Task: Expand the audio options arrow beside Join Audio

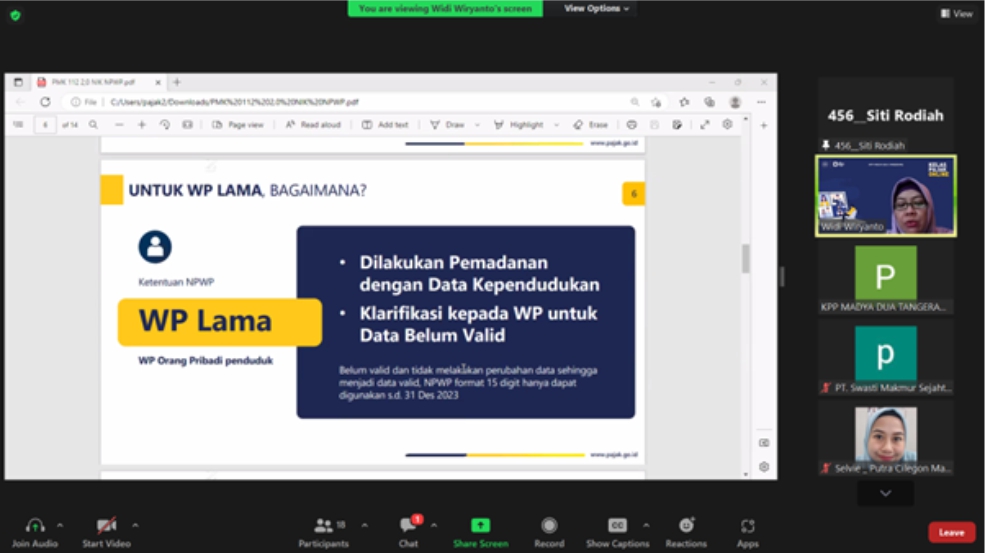Action: [60, 525]
